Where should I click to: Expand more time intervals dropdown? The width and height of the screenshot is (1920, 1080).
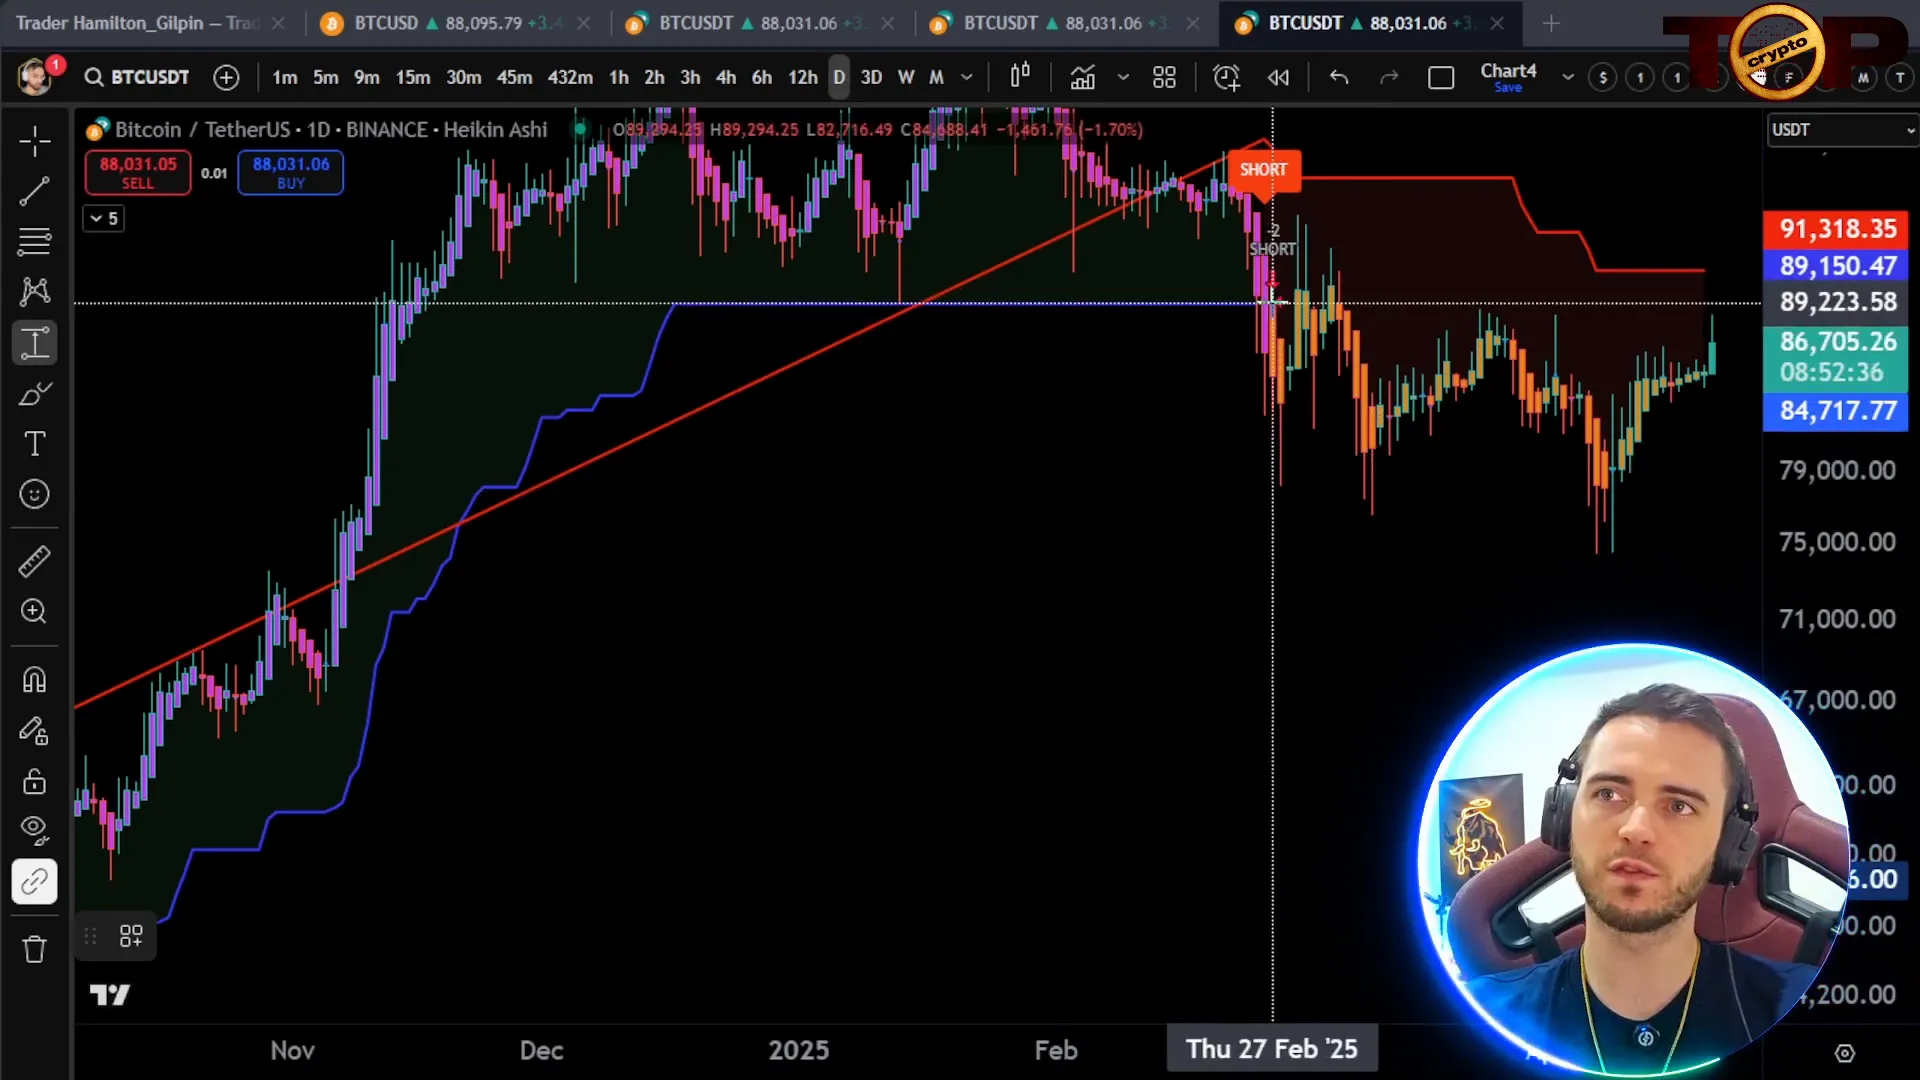pos(967,77)
